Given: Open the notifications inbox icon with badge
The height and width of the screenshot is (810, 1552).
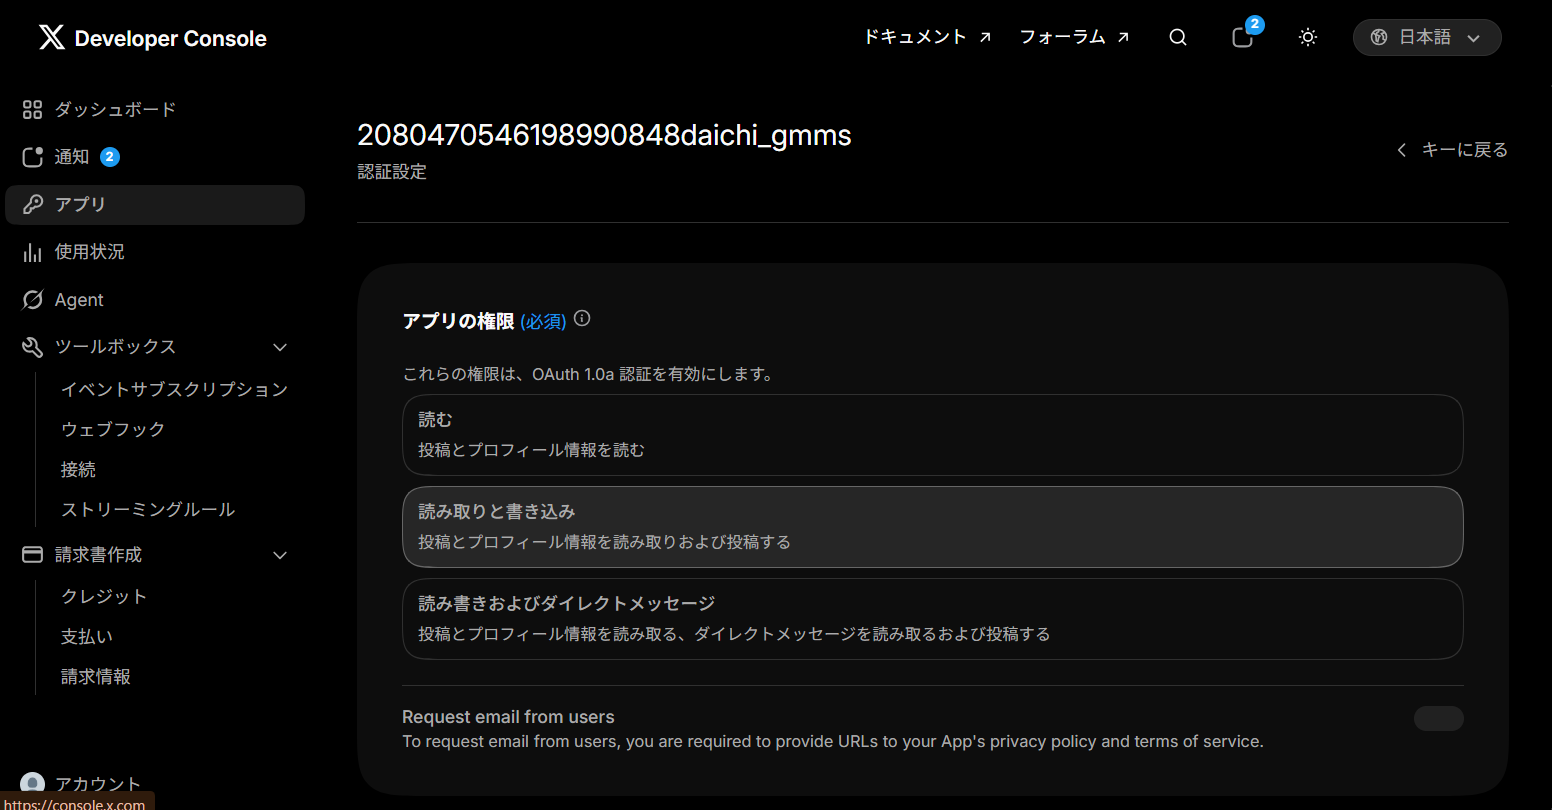Looking at the screenshot, I should coord(1242,38).
